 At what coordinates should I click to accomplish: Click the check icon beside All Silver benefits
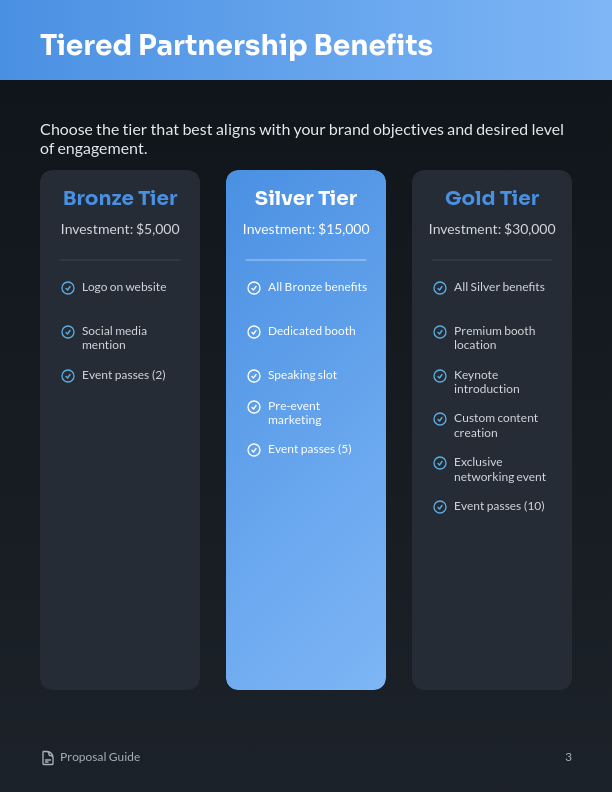tap(440, 288)
